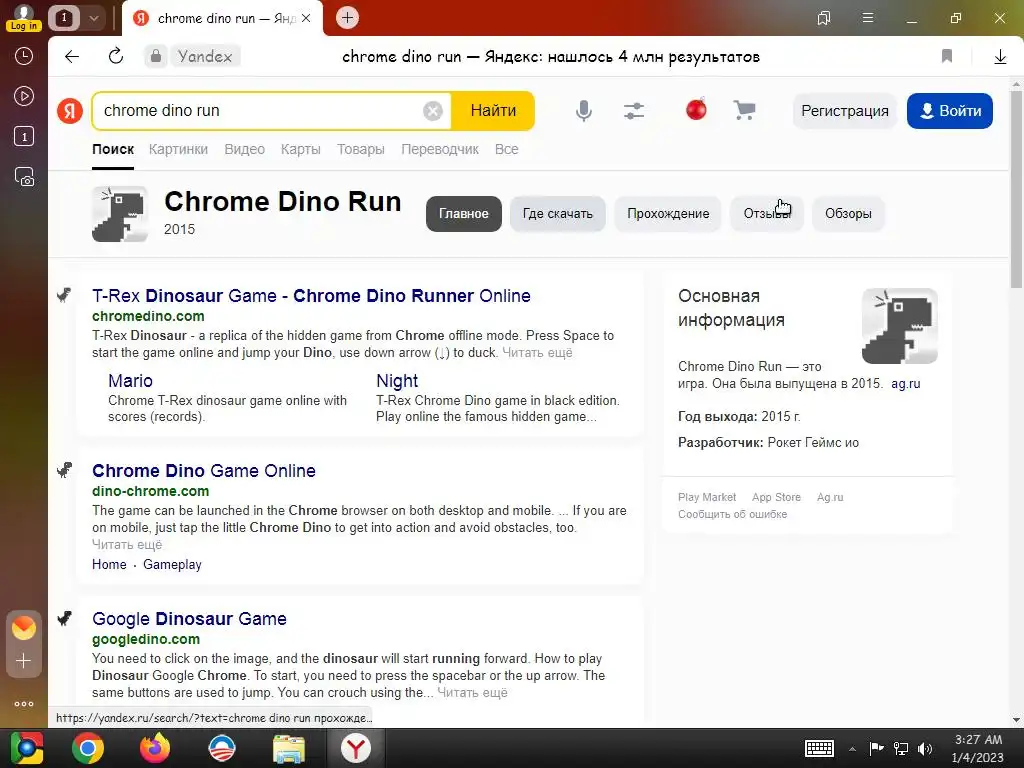Open the orange messenger icon in sidebar
Viewport: 1024px width, 768px height.
[24, 628]
